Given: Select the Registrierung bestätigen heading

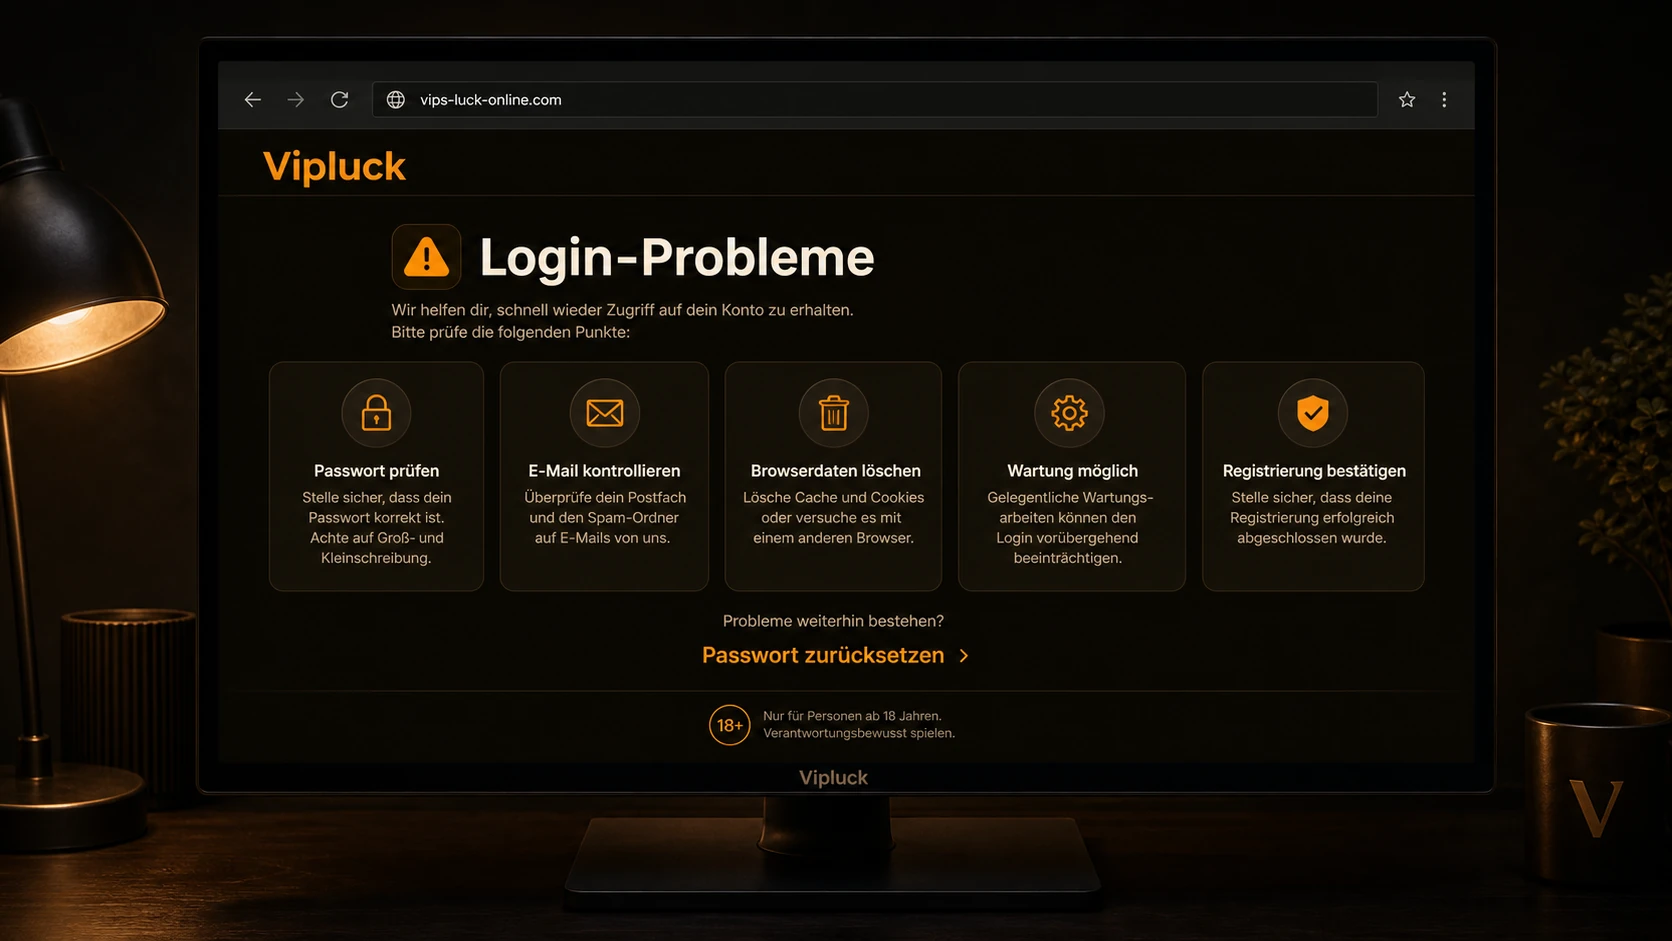Looking at the screenshot, I should 1314,471.
